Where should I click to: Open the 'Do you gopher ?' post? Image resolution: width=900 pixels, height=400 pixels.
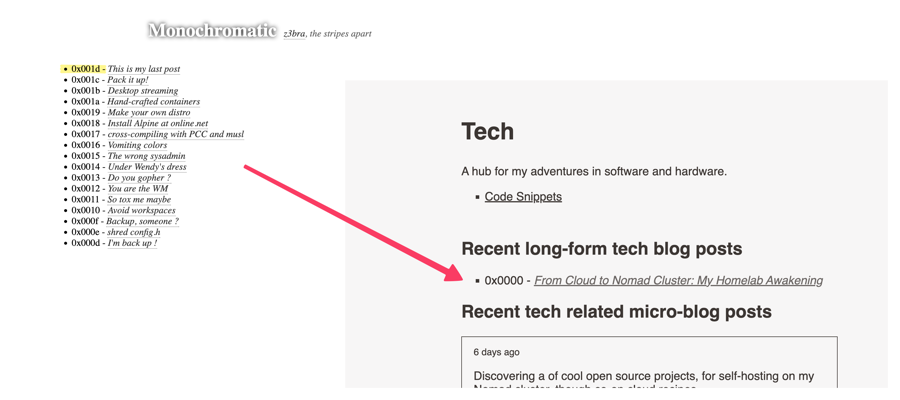pyautogui.click(x=139, y=178)
